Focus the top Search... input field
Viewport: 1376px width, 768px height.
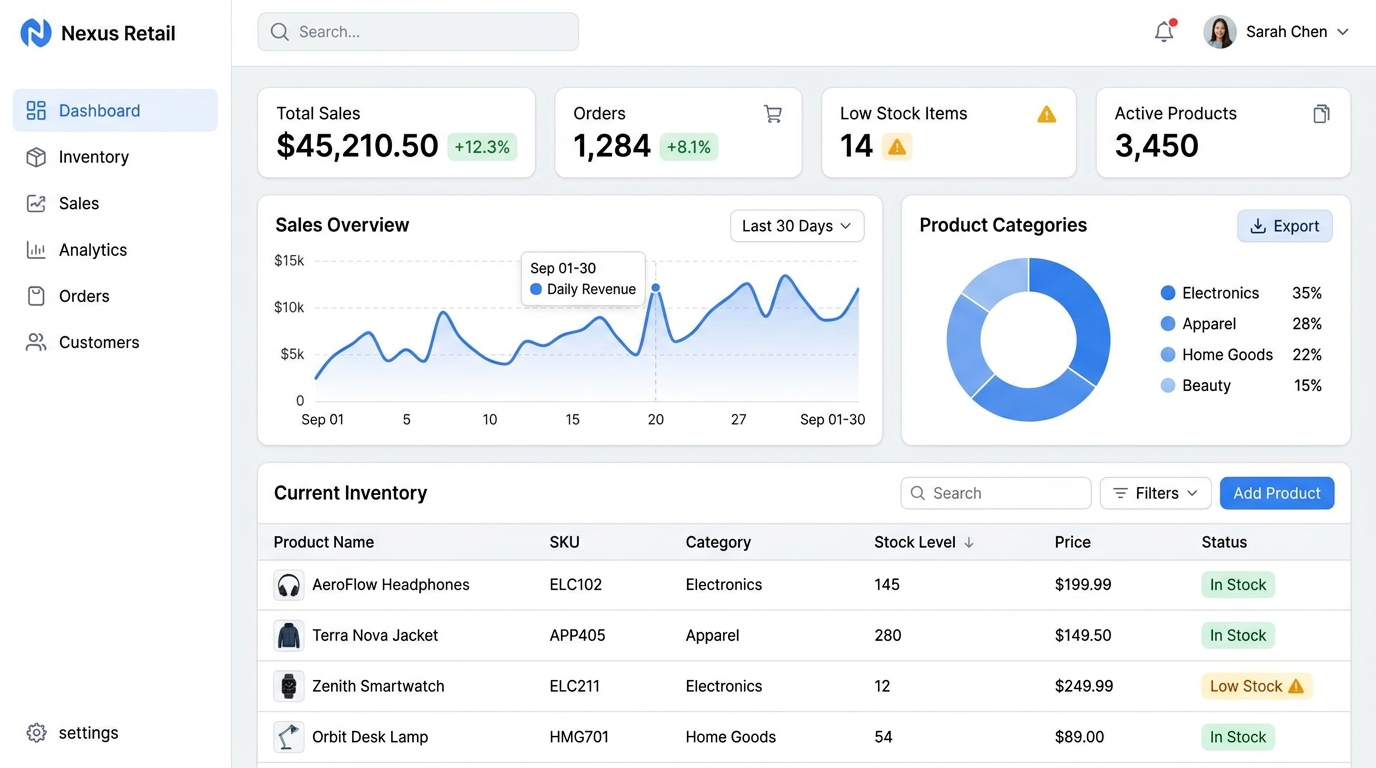tap(418, 32)
